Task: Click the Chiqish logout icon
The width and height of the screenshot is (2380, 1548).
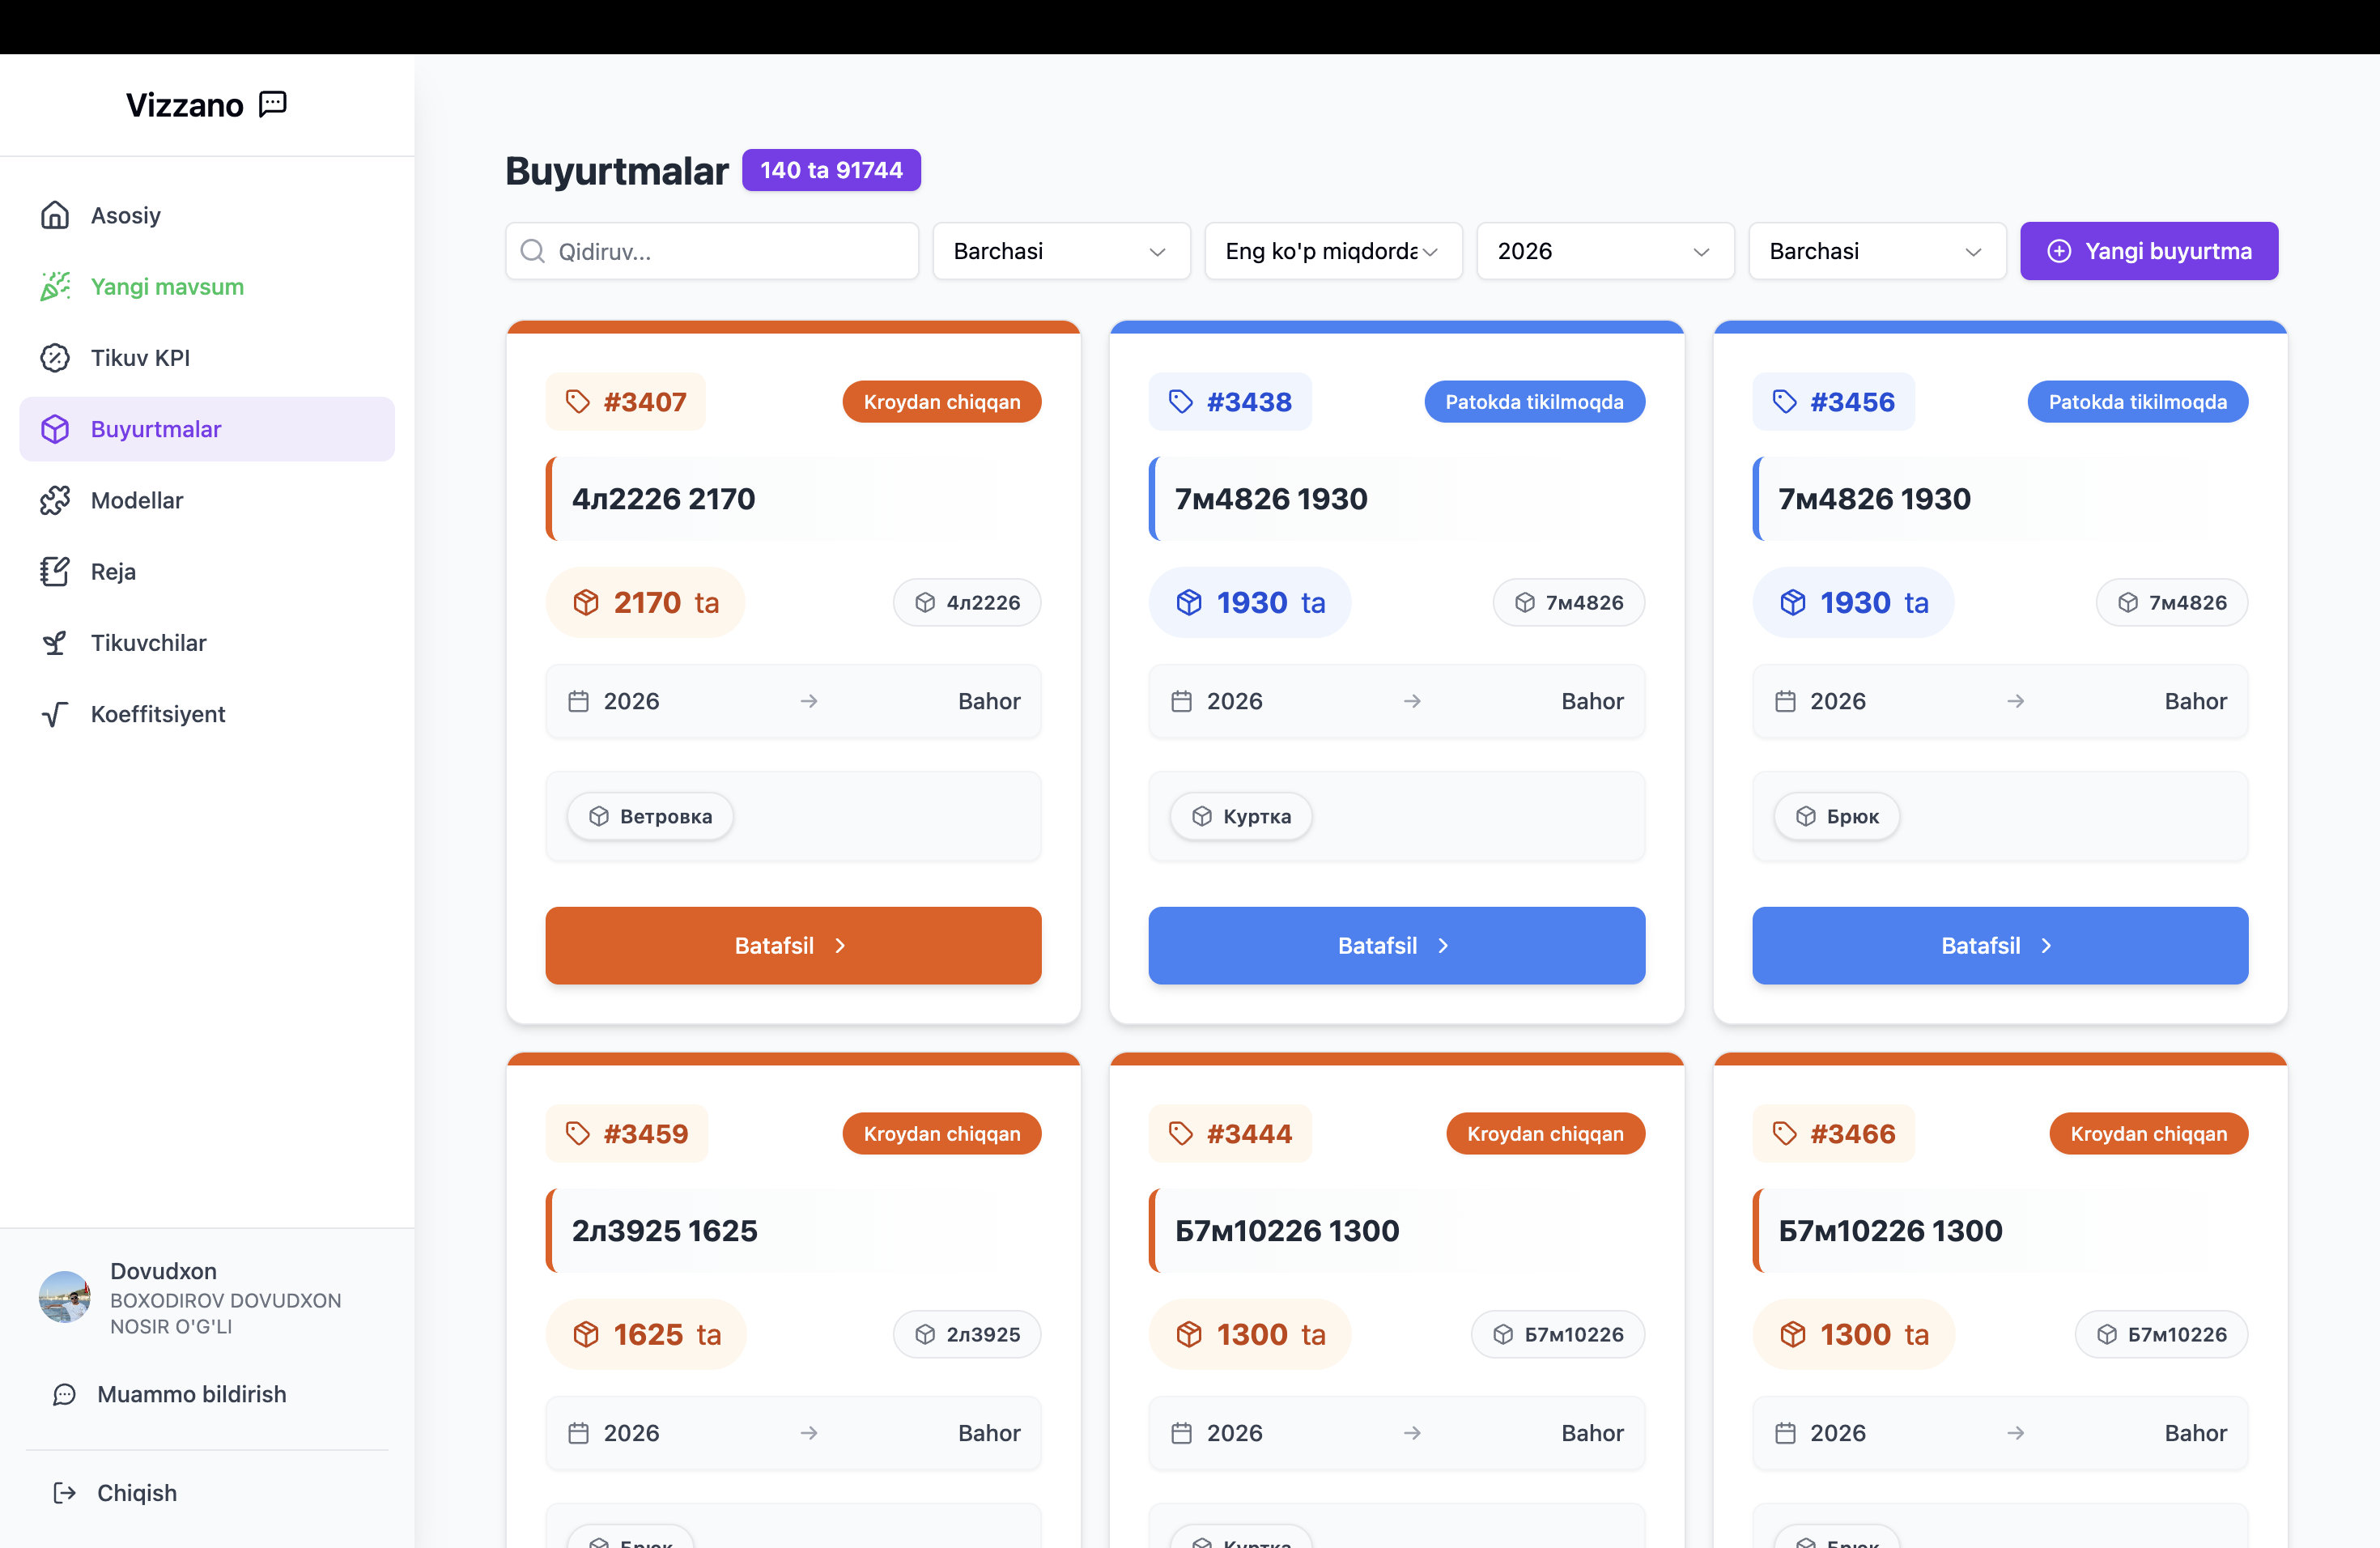Action: [65, 1493]
